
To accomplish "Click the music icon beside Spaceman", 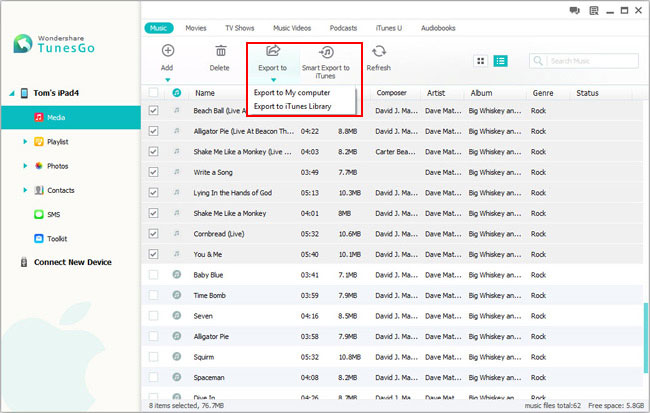I will click(x=177, y=377).
